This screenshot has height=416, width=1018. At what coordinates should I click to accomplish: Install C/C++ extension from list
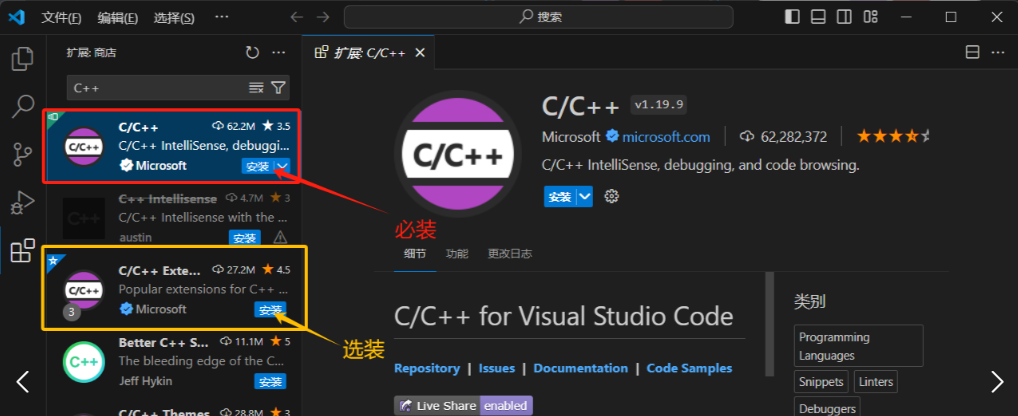[258, 167]
